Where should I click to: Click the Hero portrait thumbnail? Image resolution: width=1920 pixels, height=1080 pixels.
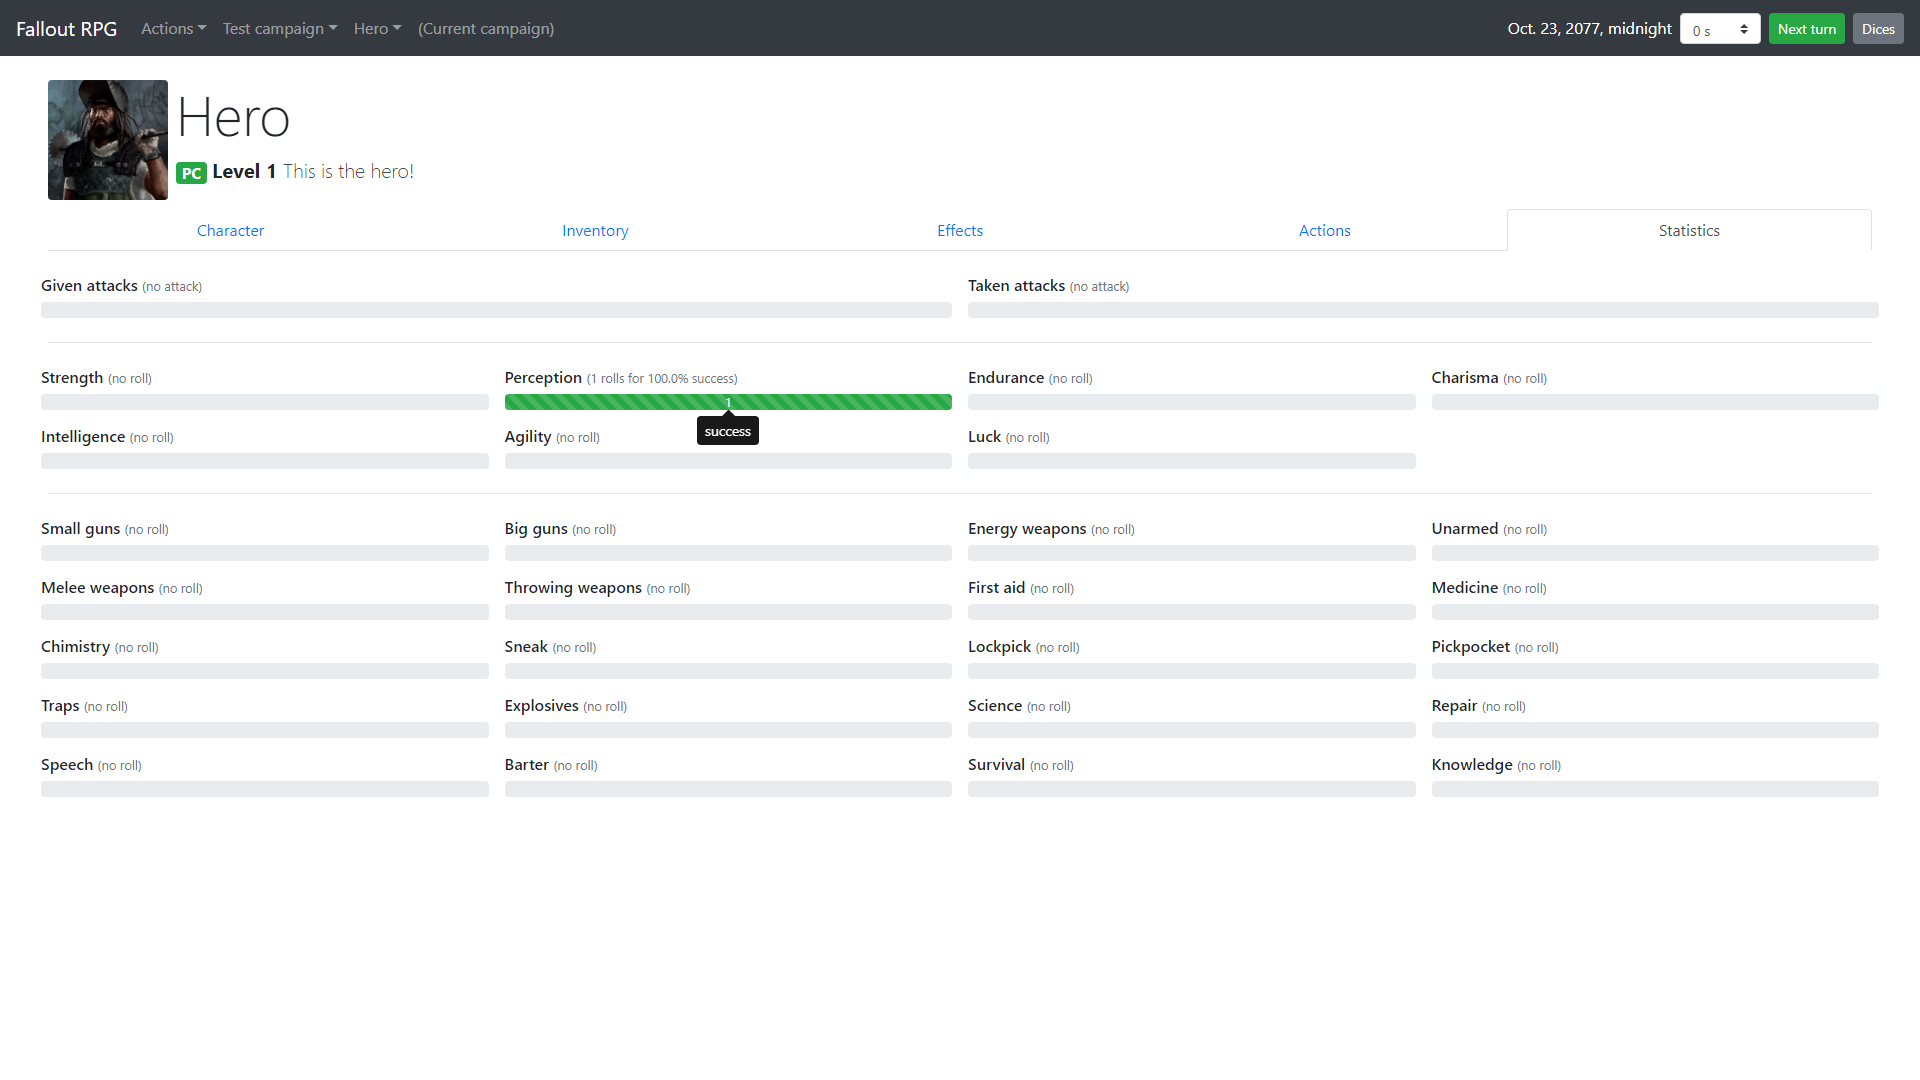[108, 140]
